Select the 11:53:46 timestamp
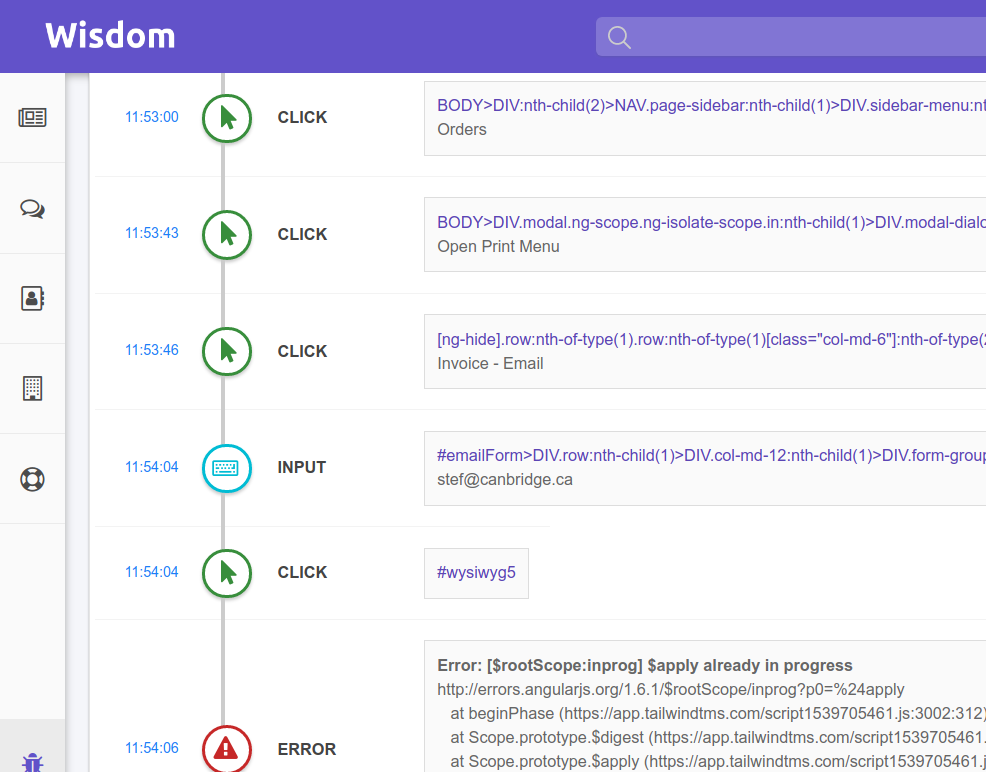This screenshot has height=772, width=986. click(152, 350)
